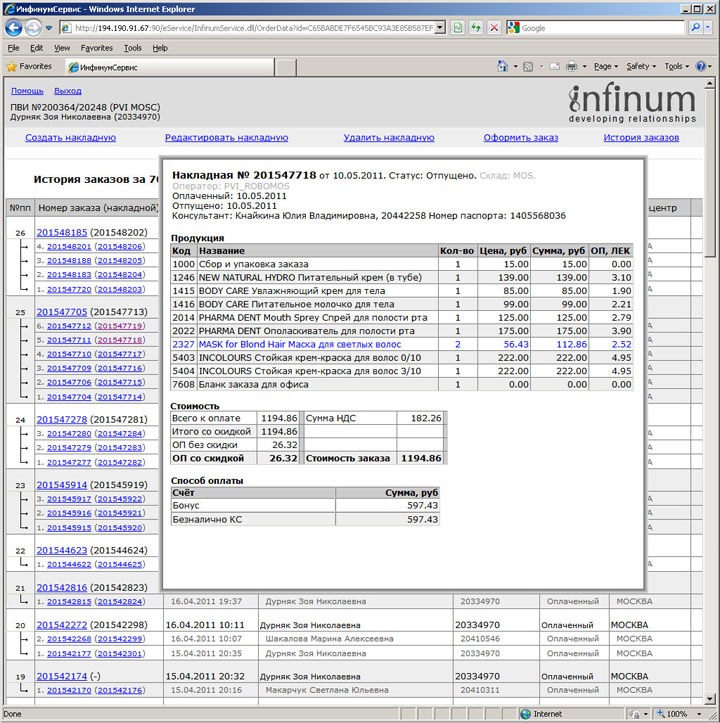This screenshot has width=720, height=723.
Task: Click the magnifier Search button
Action: pos(695,28)
